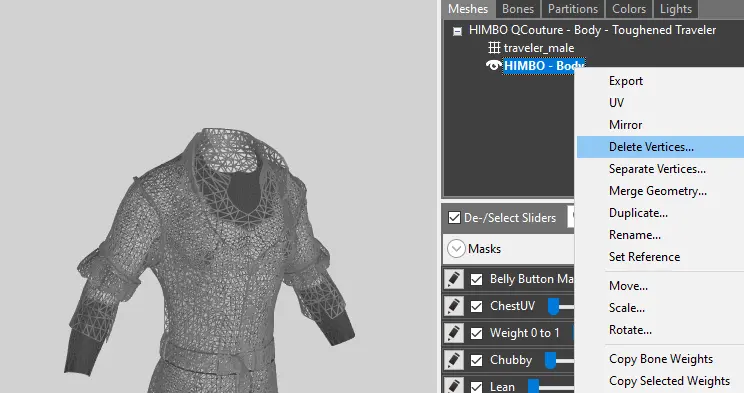Uncheck the Lean slider checkbox
This screenshot has height=393, width=744.
click(476, 387)
